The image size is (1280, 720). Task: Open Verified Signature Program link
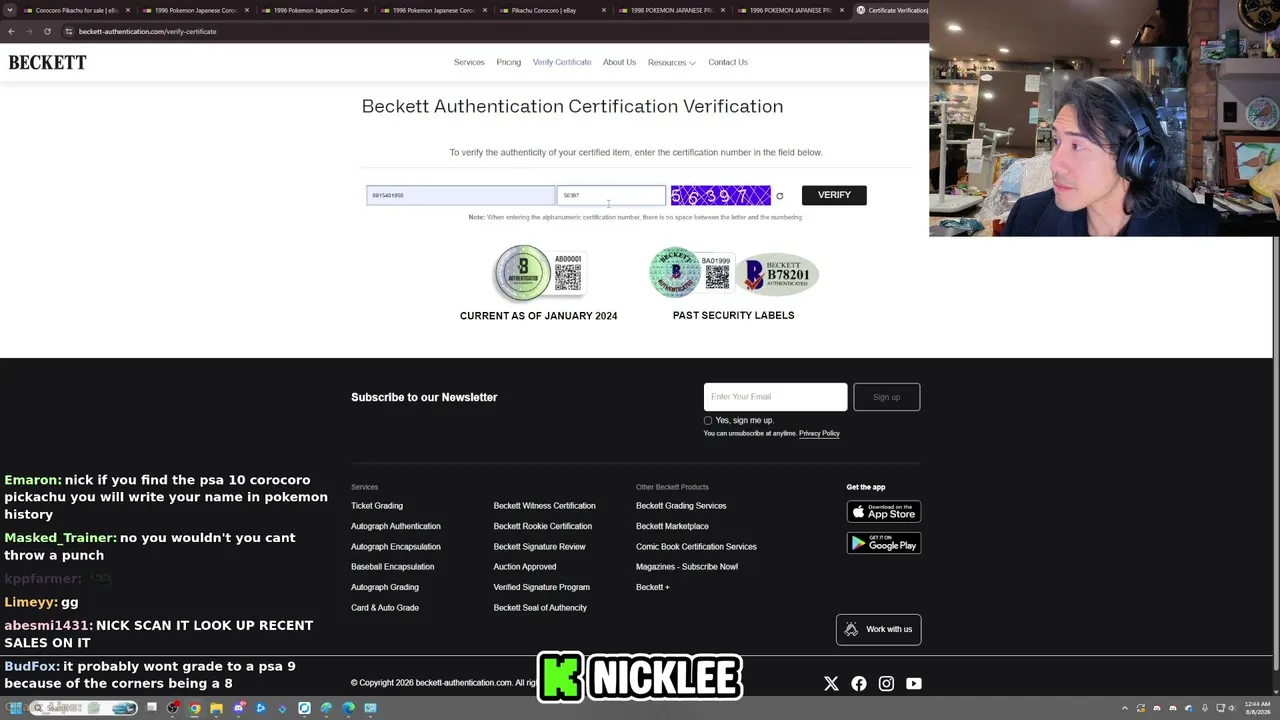pos(541,587)
